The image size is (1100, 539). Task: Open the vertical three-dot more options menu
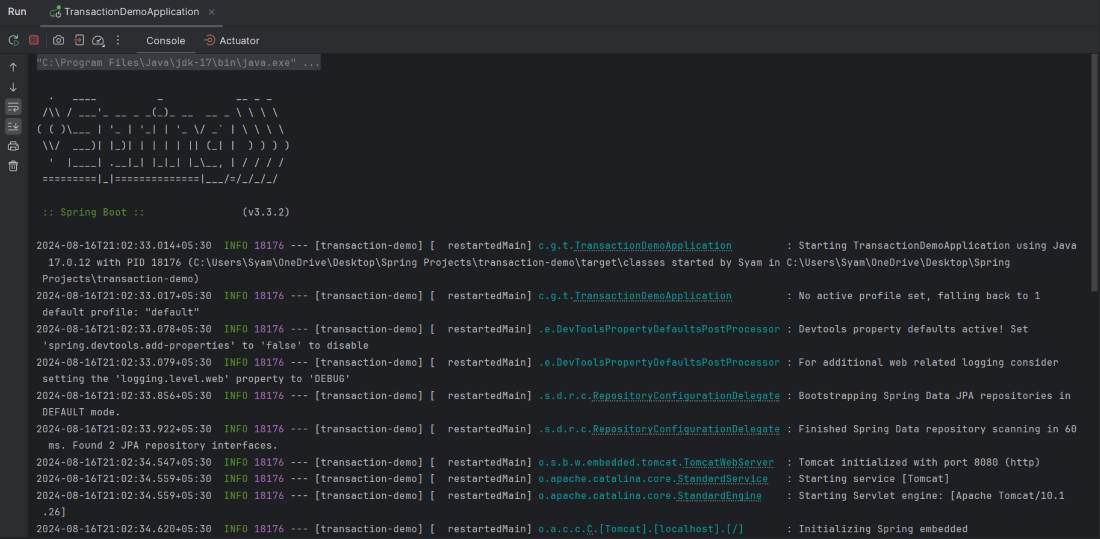[118, 40]
